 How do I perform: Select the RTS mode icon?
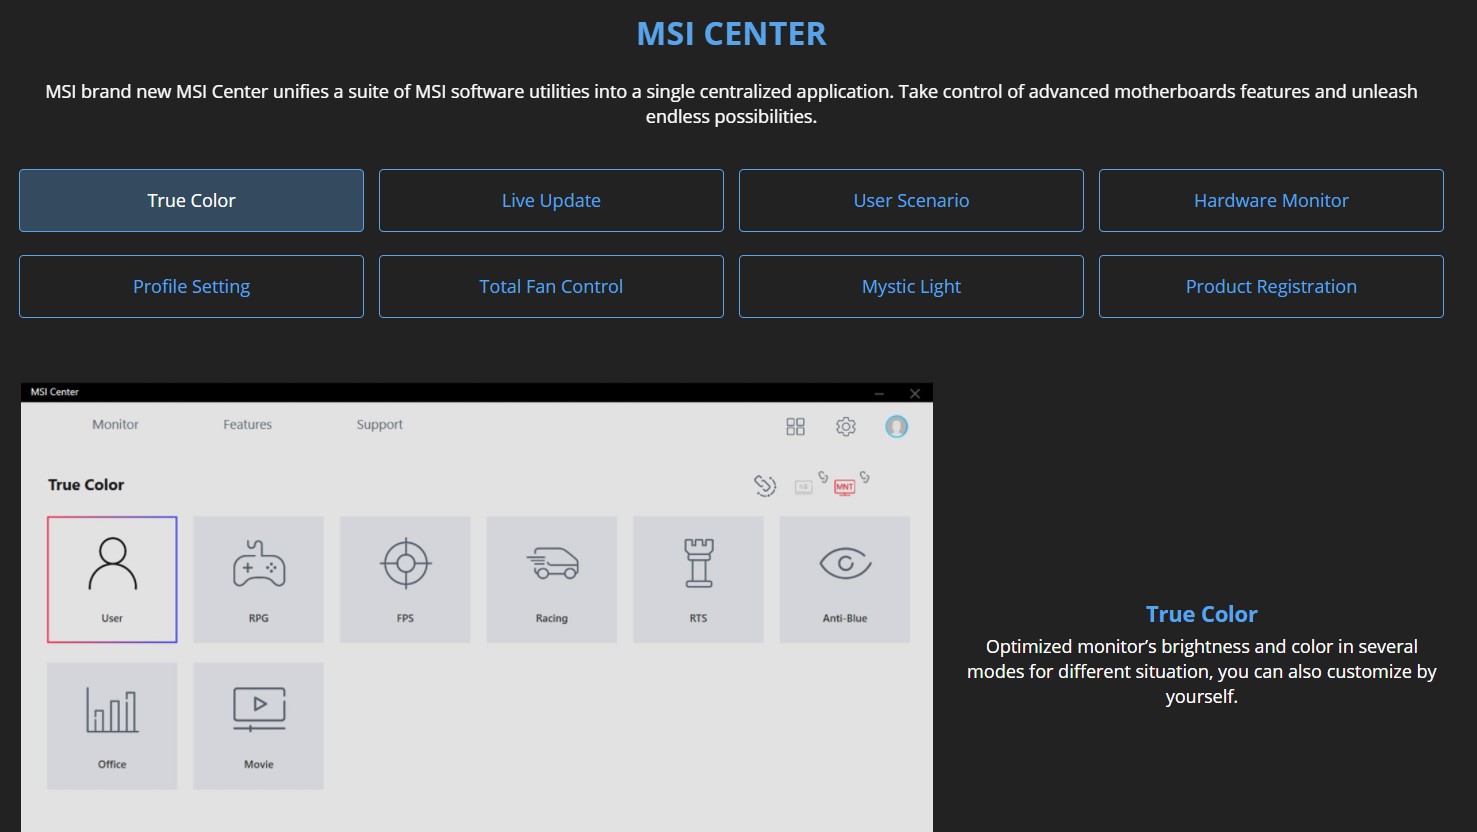tap(698, 578)
